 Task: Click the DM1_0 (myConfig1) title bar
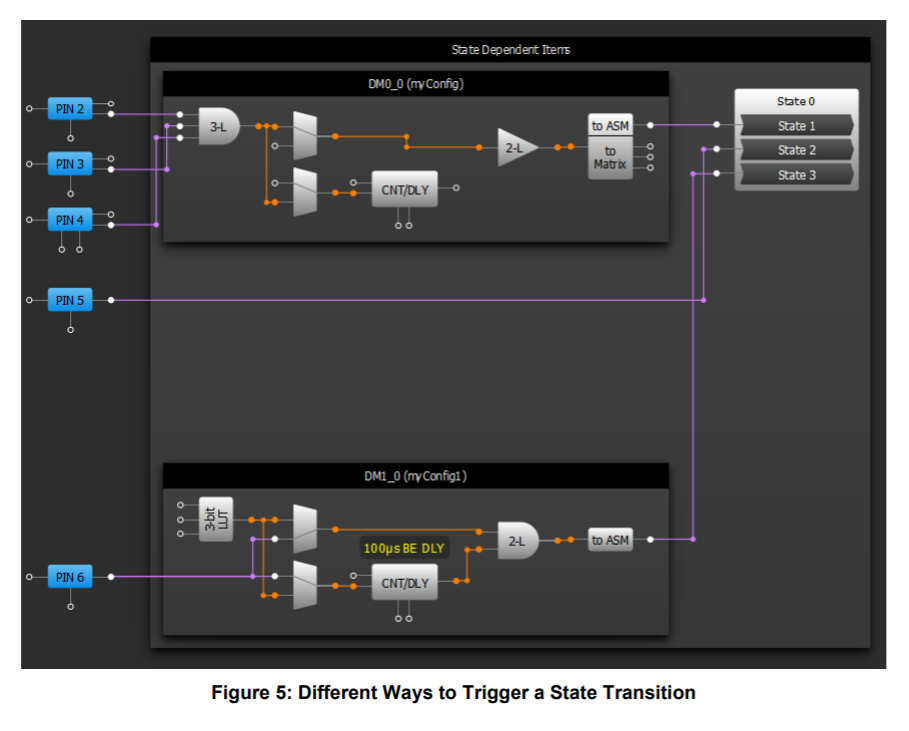(x=416, y=476)
